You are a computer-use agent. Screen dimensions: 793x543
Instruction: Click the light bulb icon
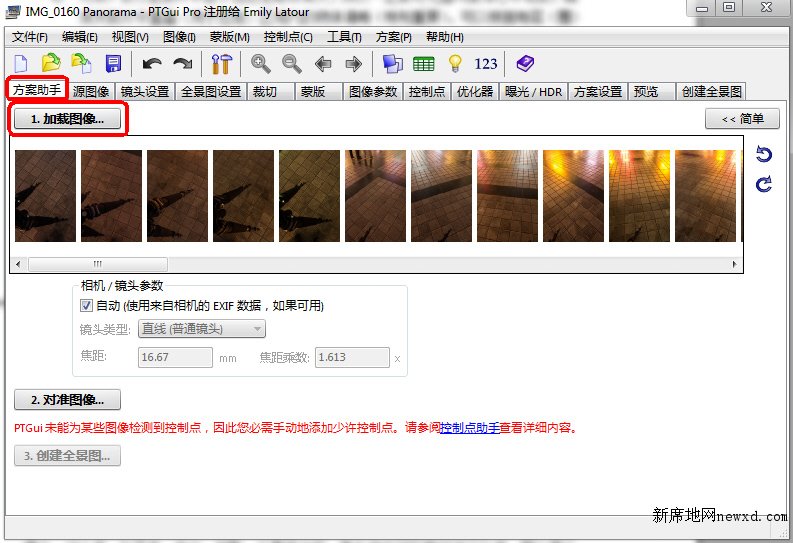pos(455,64)
